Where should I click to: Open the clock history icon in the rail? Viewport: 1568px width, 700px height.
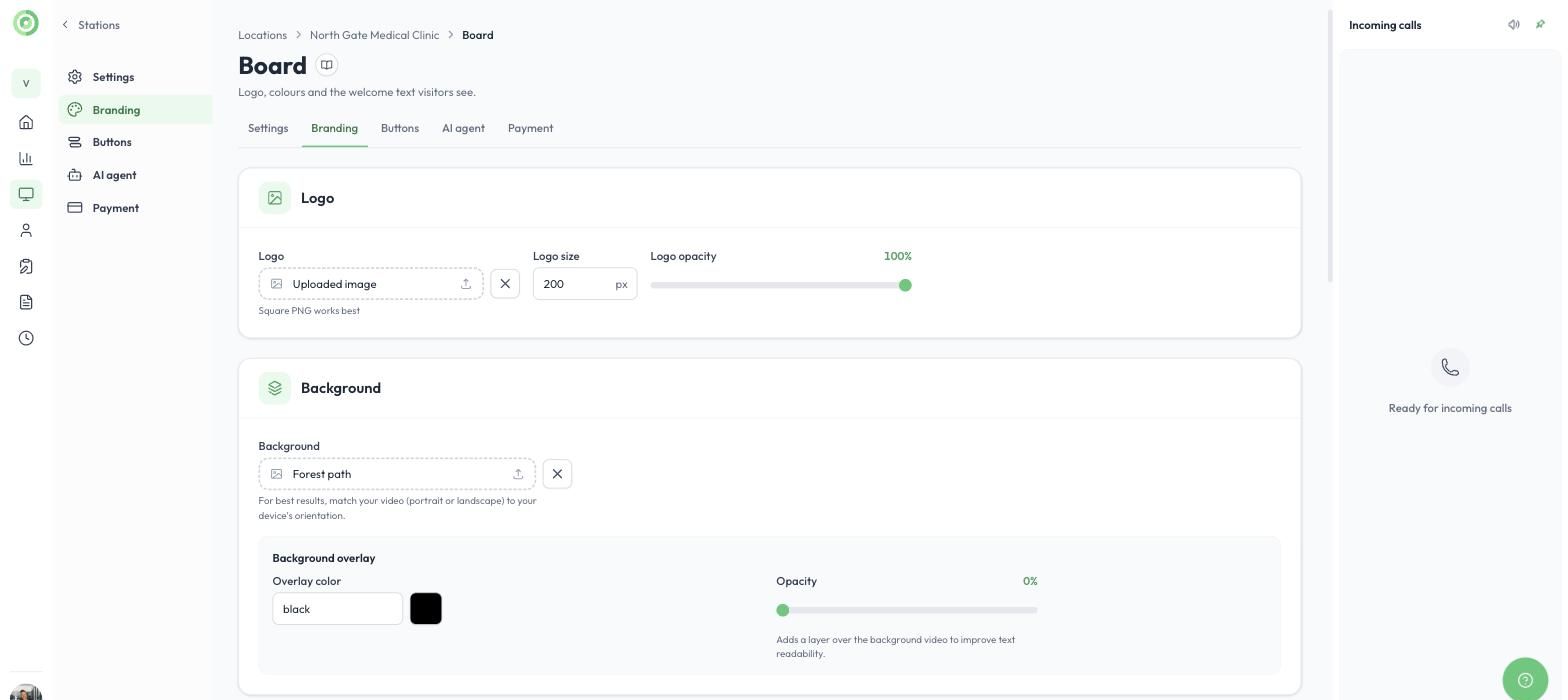tap(26, 338)
